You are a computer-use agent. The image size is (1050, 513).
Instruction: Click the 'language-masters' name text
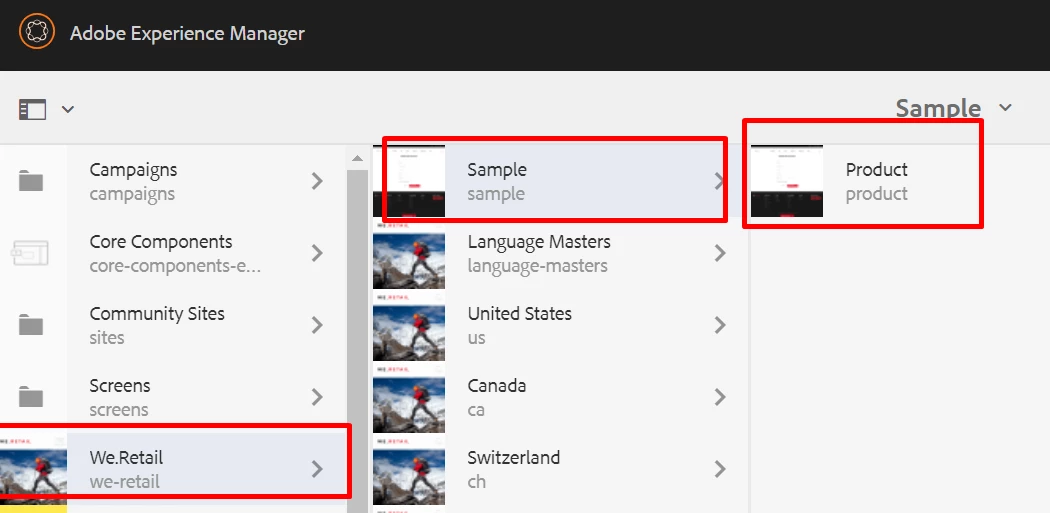pyautogui.click(x=538, y=266)
